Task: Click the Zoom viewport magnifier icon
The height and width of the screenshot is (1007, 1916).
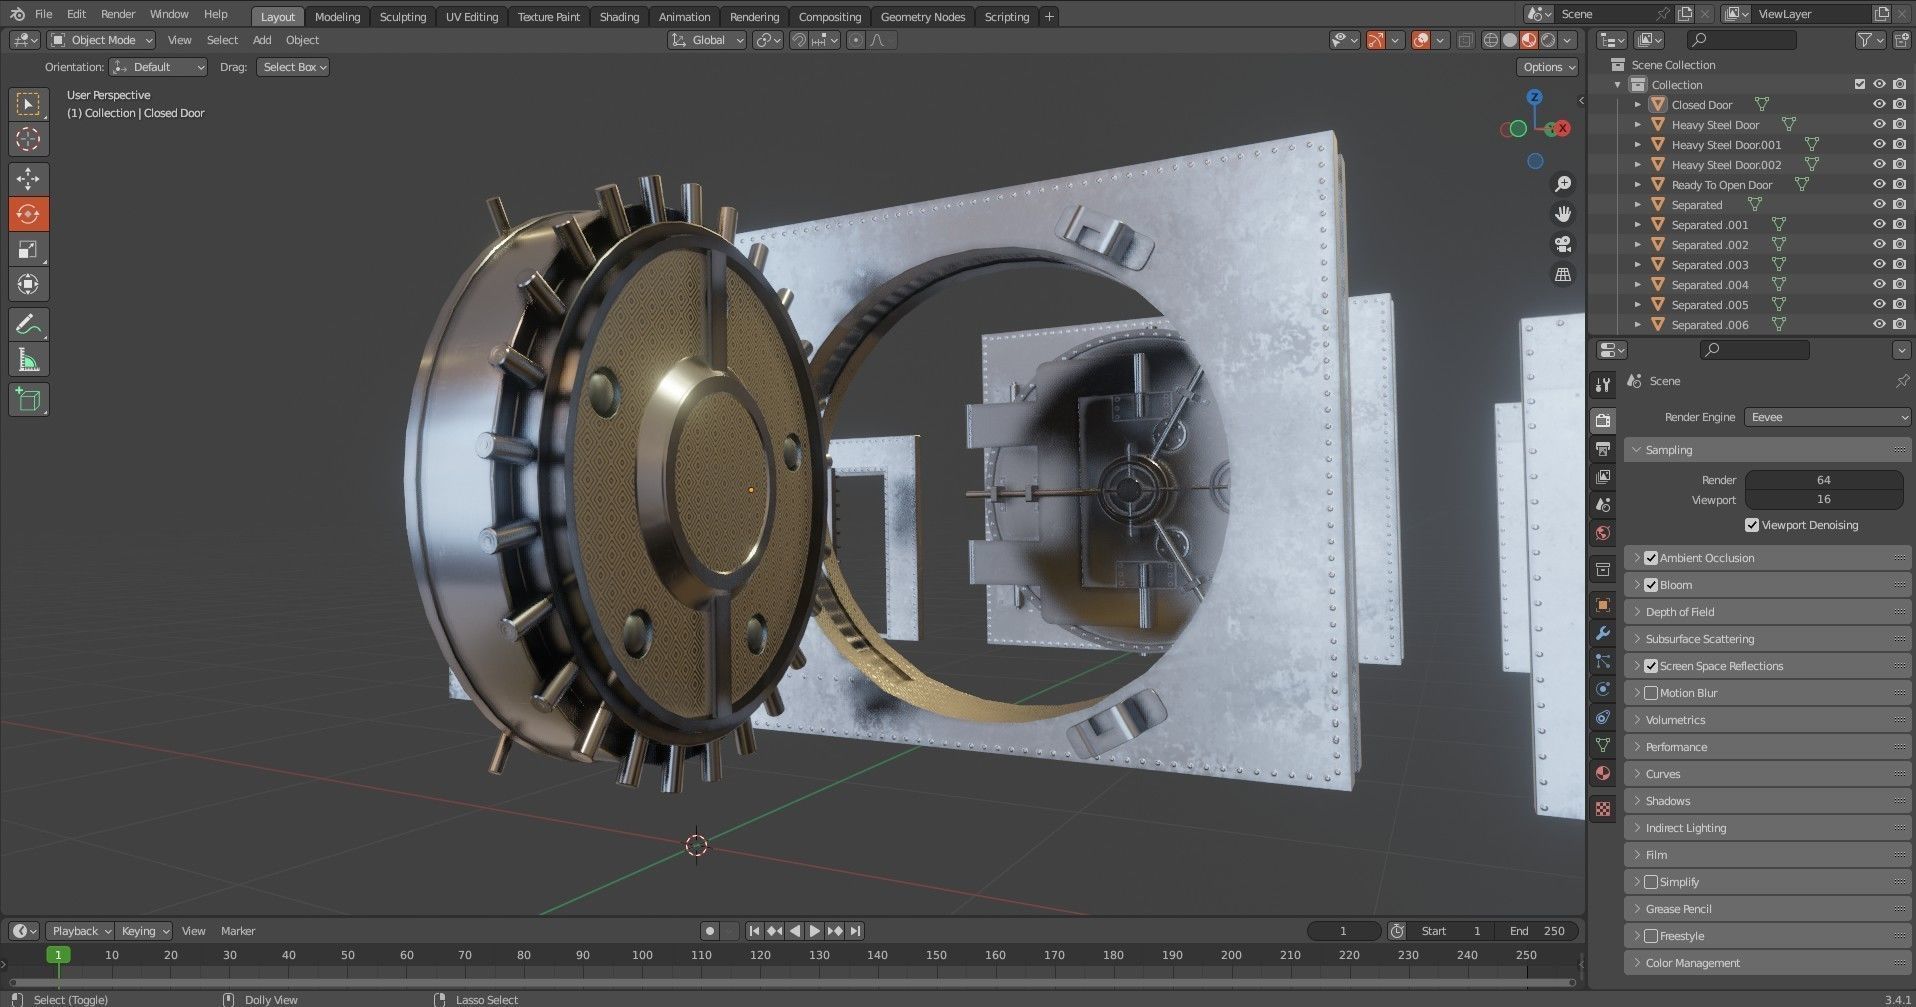Action: [x=1563, y=184]
